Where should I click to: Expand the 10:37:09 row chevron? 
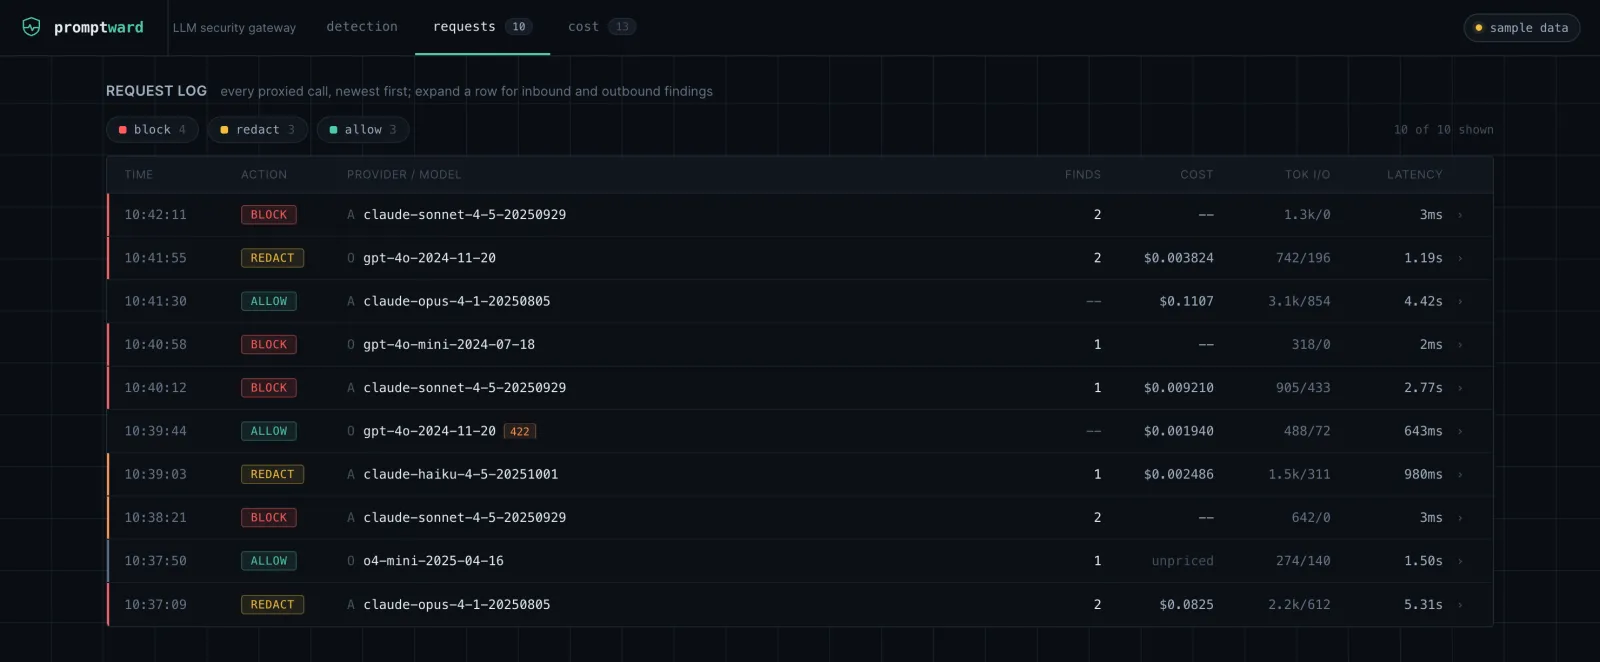(1460, 605)
